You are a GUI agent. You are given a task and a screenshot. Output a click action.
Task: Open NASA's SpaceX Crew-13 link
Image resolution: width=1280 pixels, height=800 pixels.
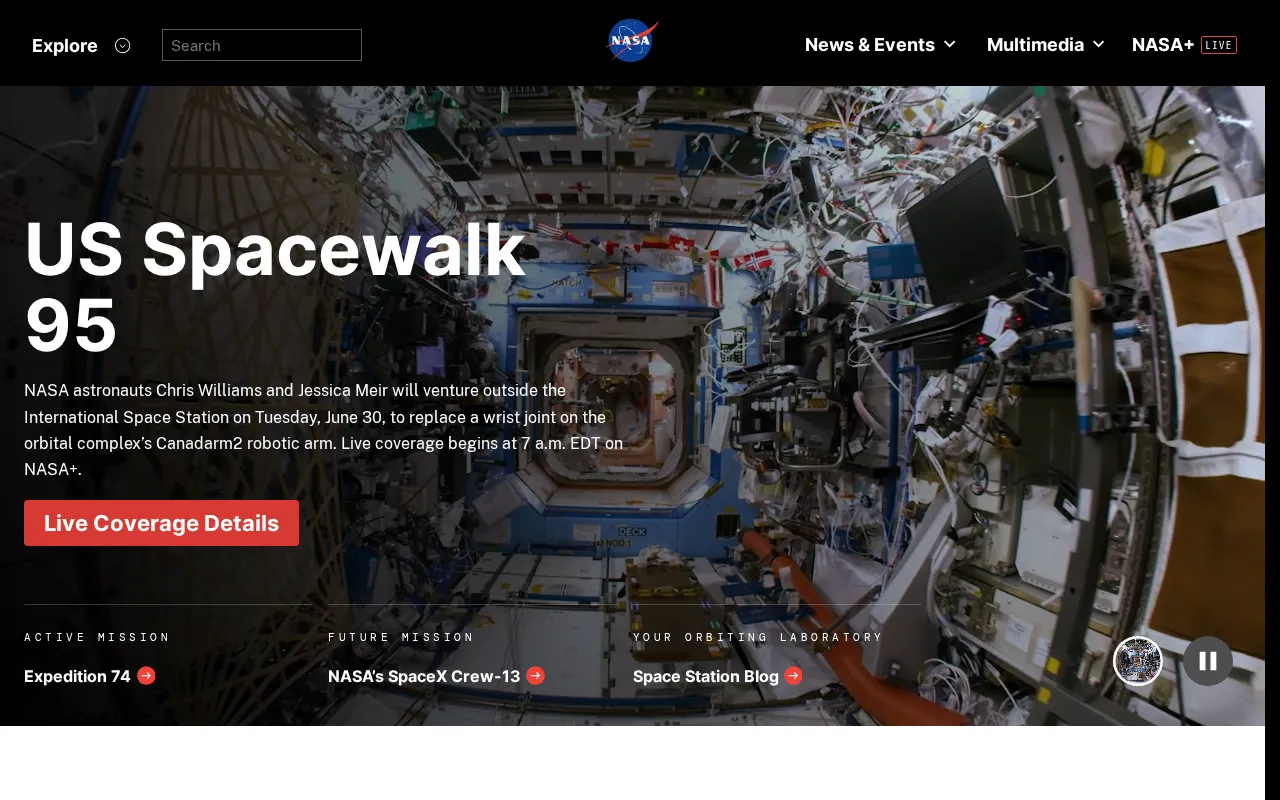[x=424, y=676]
